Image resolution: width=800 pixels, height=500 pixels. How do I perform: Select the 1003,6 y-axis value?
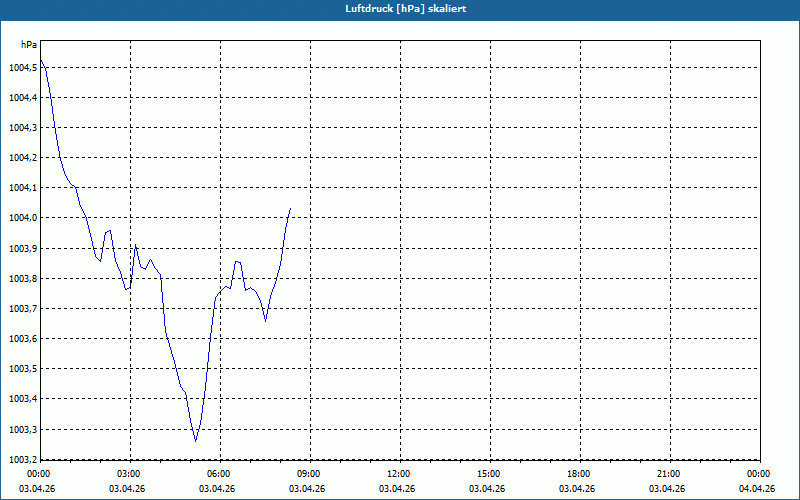click(x=22, y=339)
